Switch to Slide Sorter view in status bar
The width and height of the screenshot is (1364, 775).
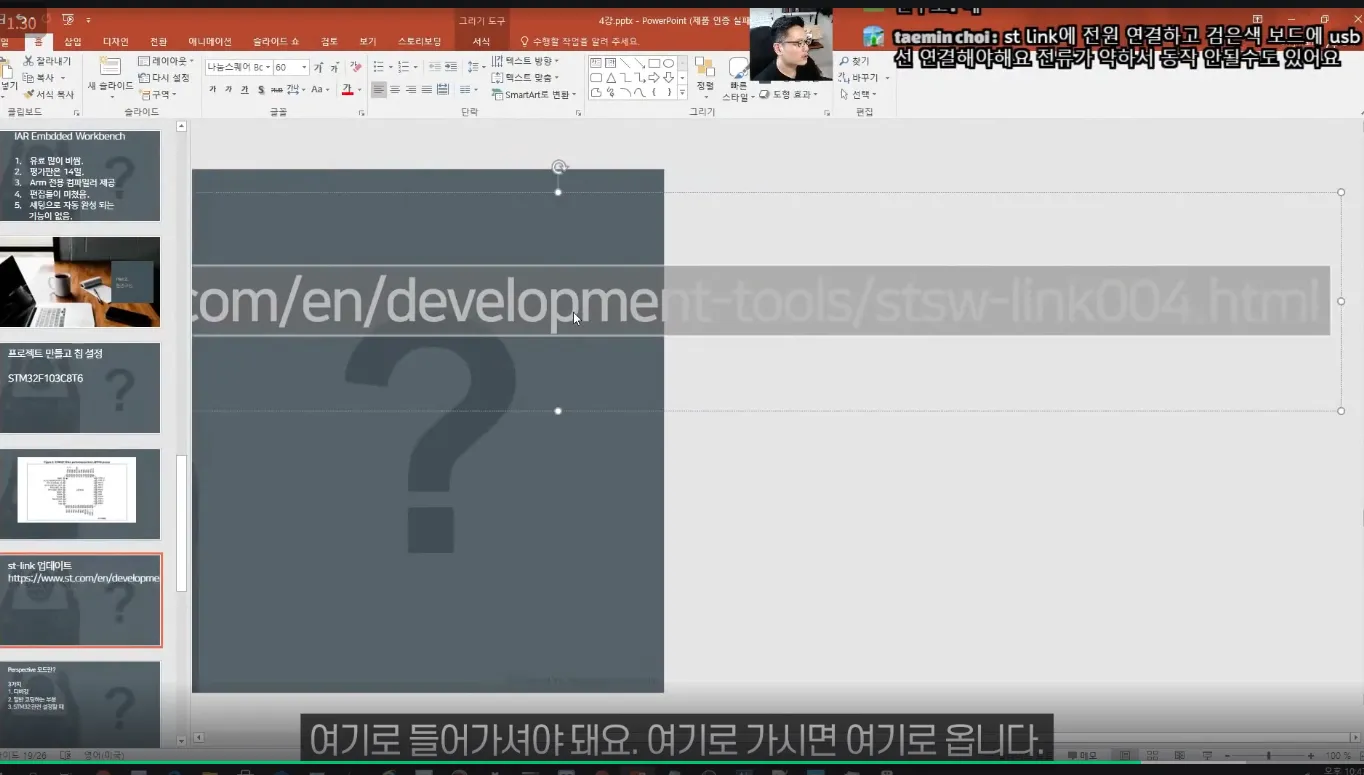point(1152,754)
